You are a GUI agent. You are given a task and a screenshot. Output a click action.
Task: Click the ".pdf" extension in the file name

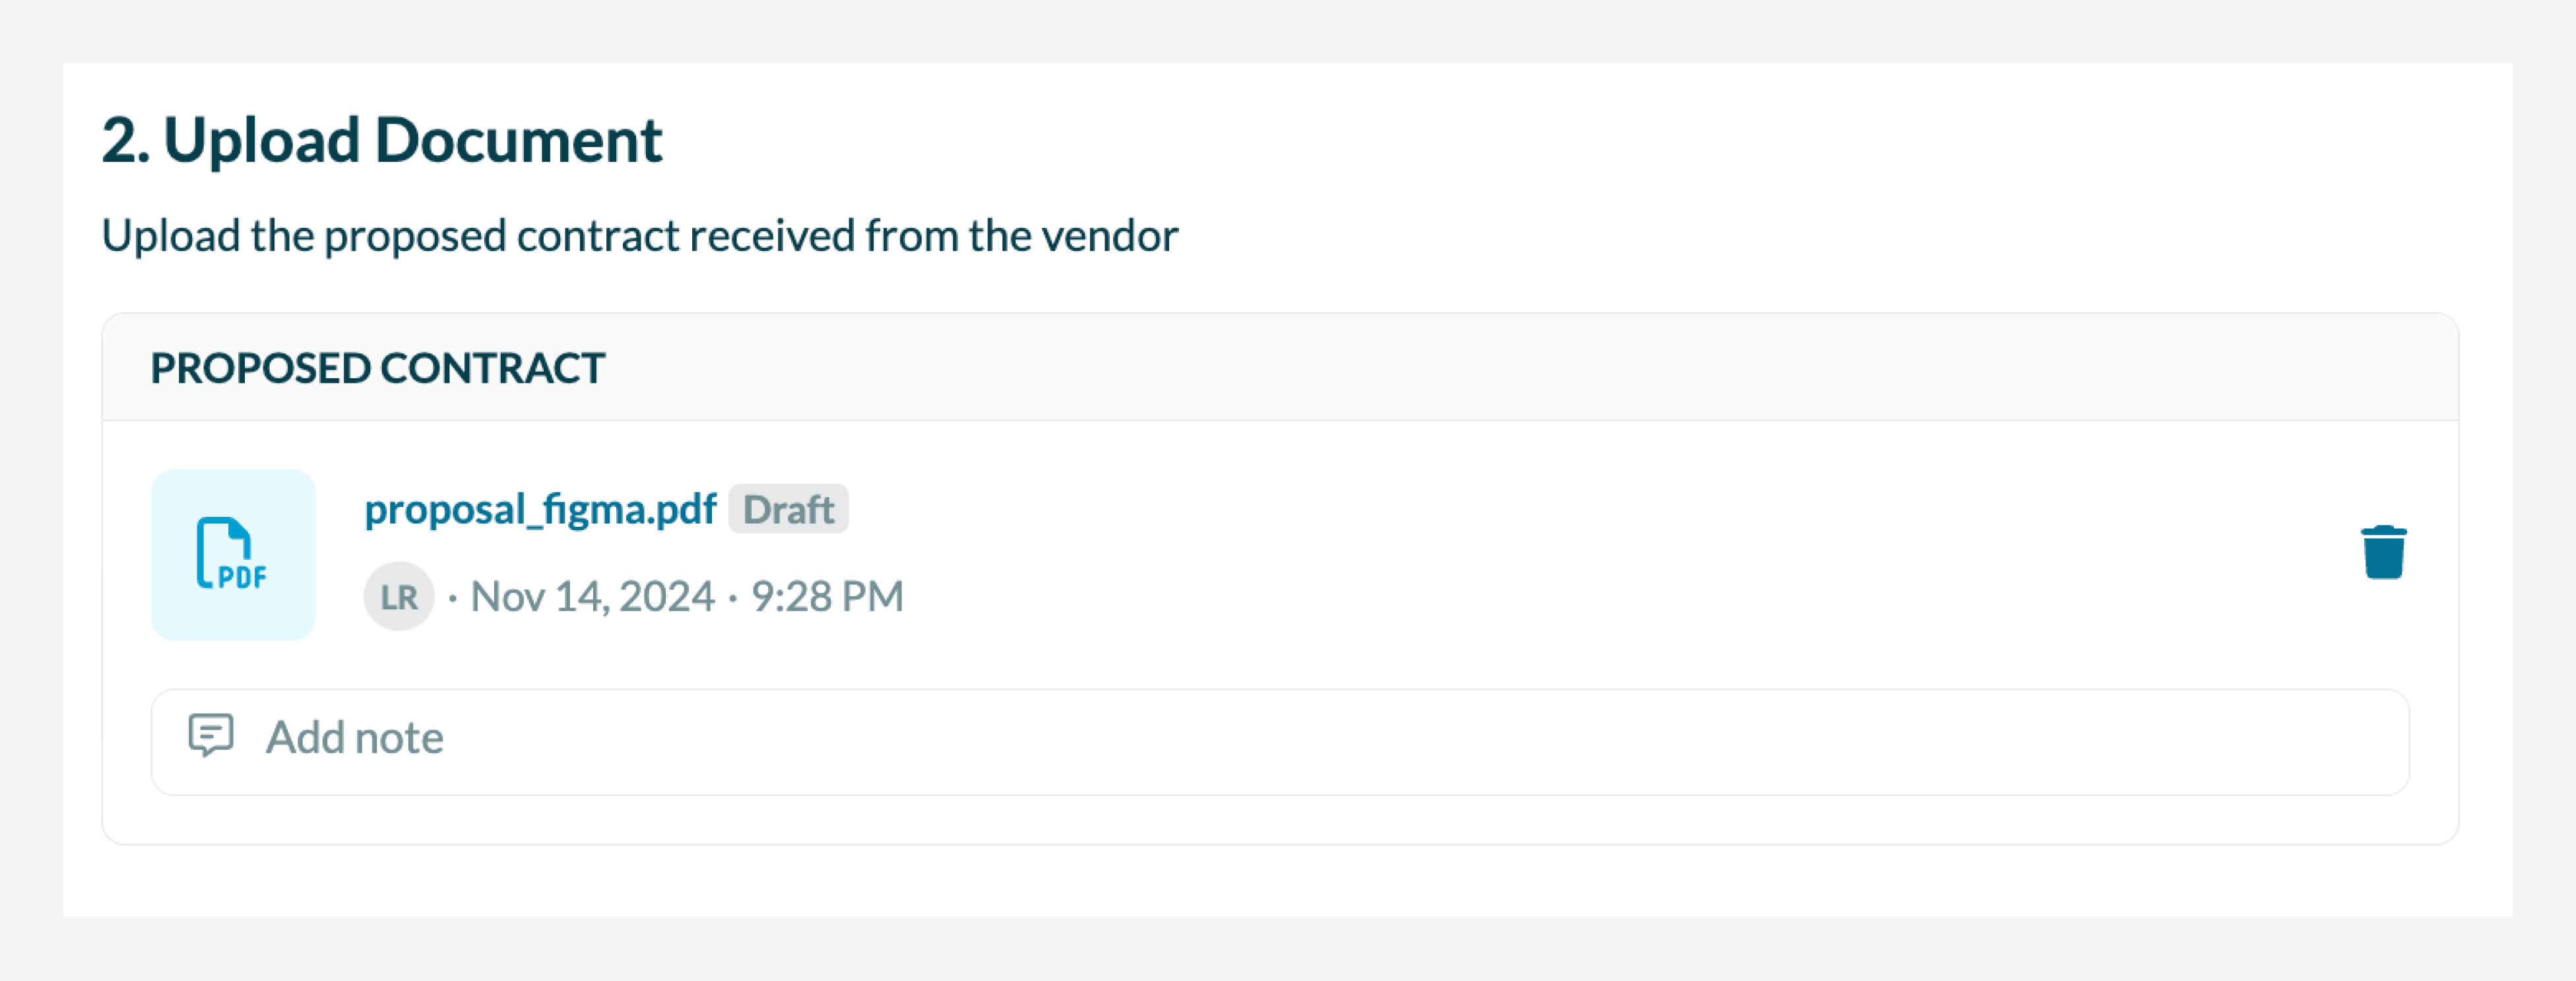(x=685, y=509)
